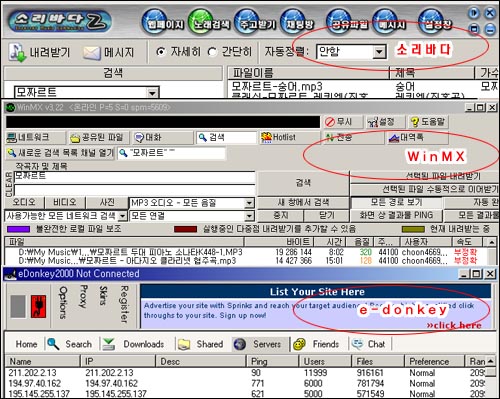Click the 중지 stop button in WinMX
500x399 pixels.
point(280,215)
